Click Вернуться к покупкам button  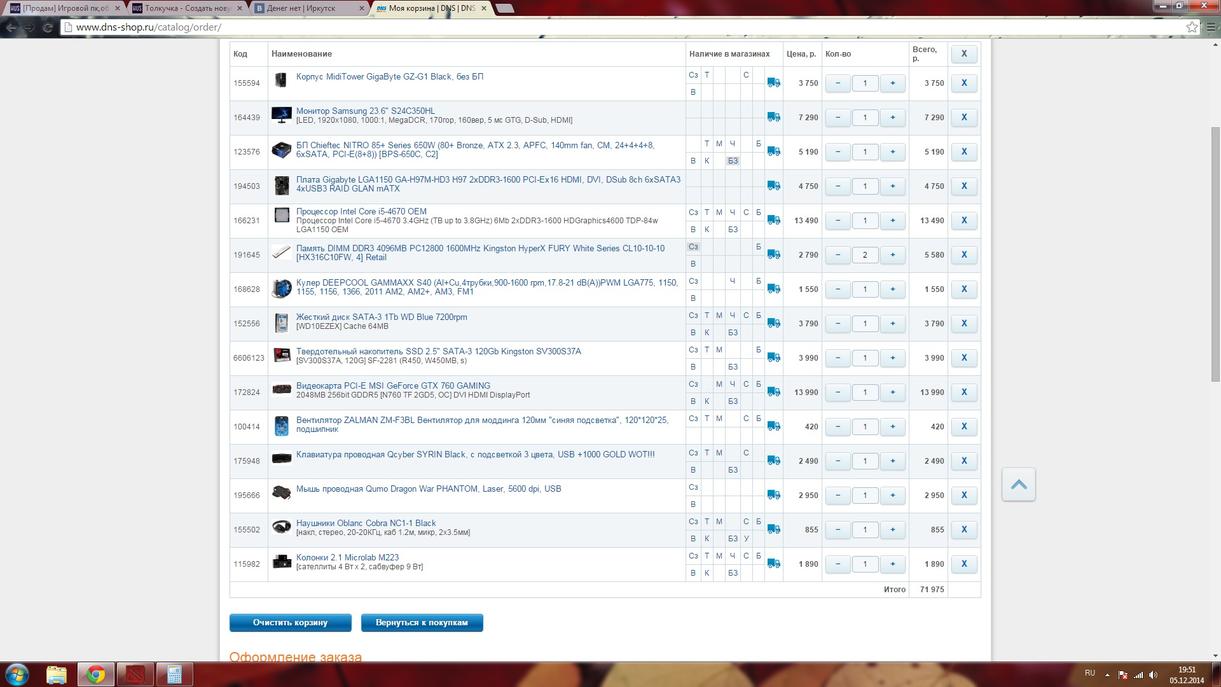pyautogui.click(x=422, y=622)
